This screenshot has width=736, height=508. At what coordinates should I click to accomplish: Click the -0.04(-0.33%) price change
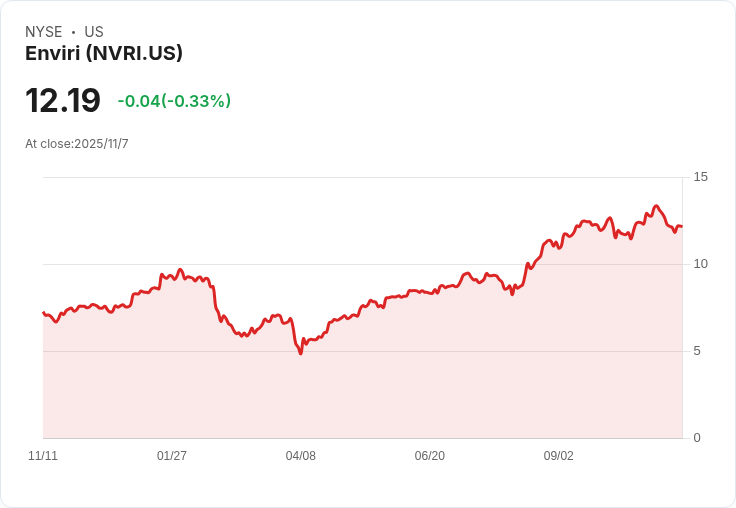click(174, 101)
